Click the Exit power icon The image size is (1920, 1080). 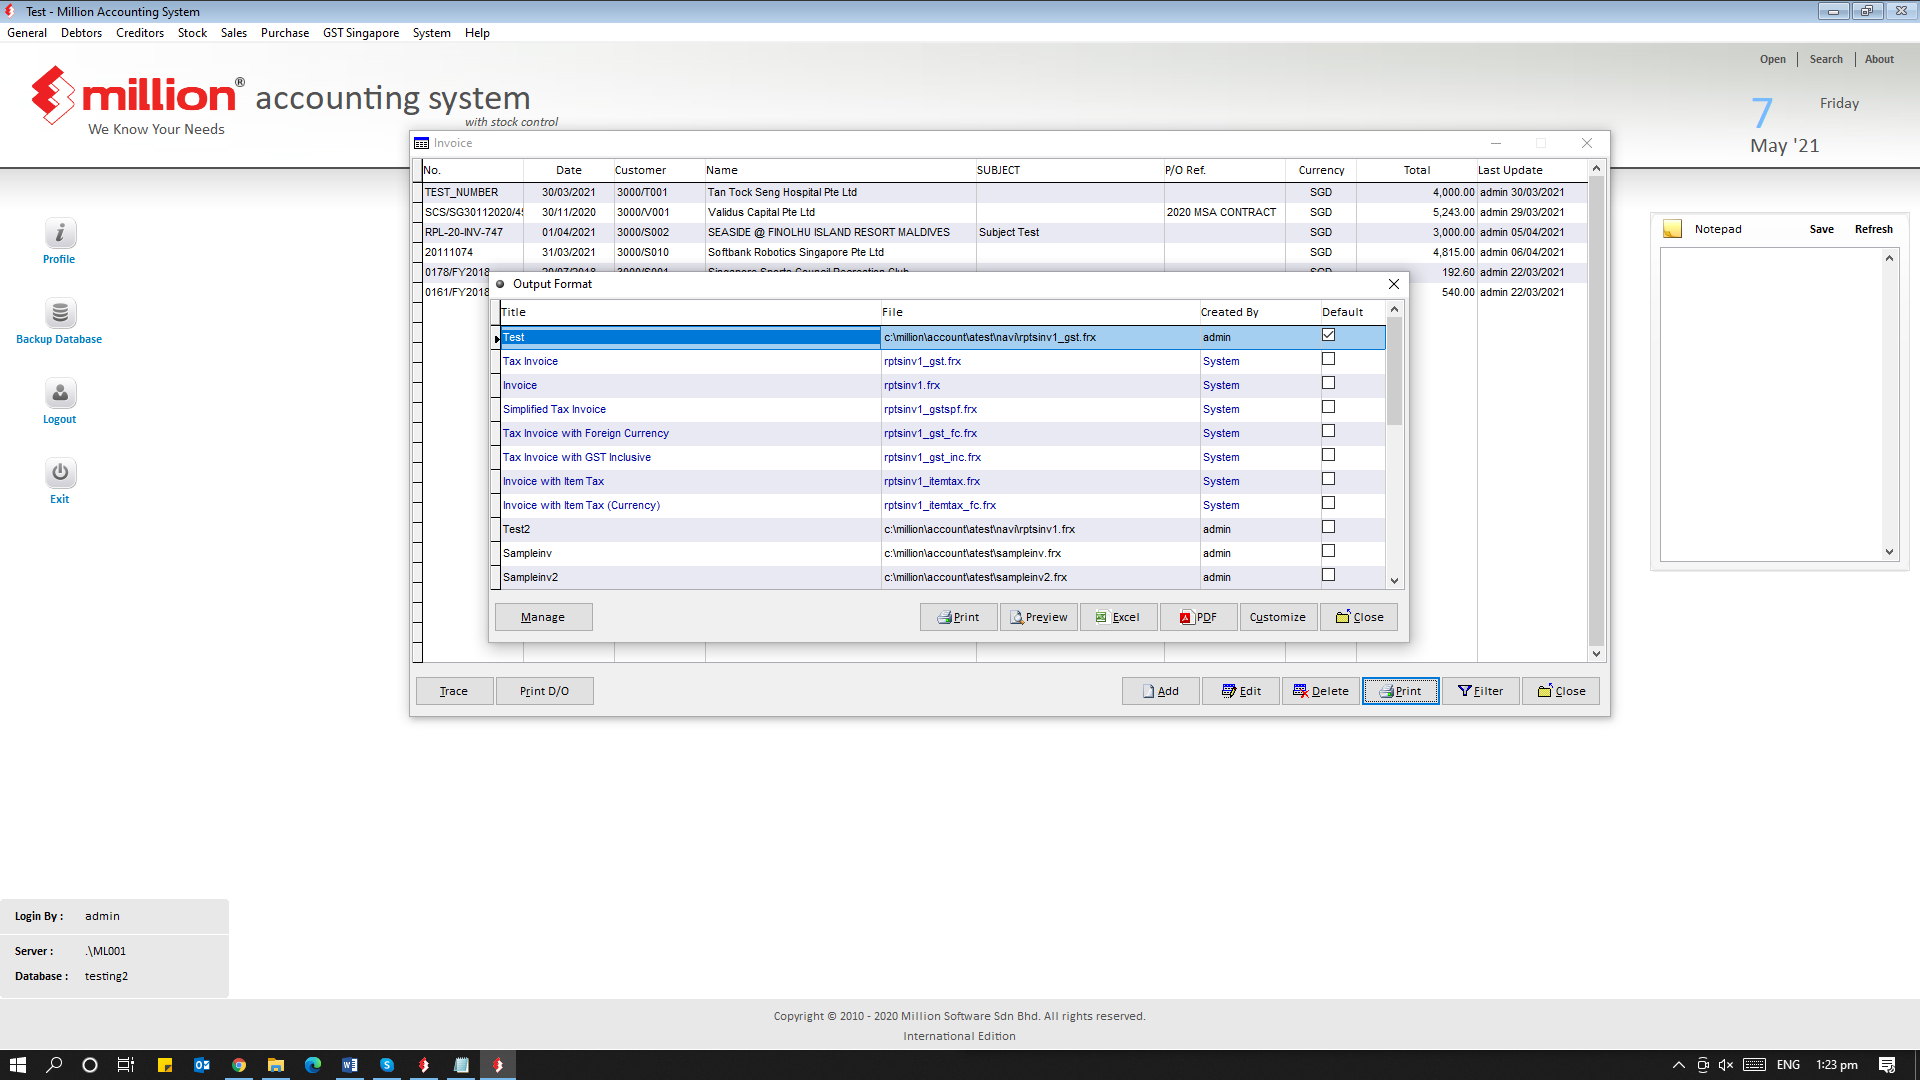[60, 473]
